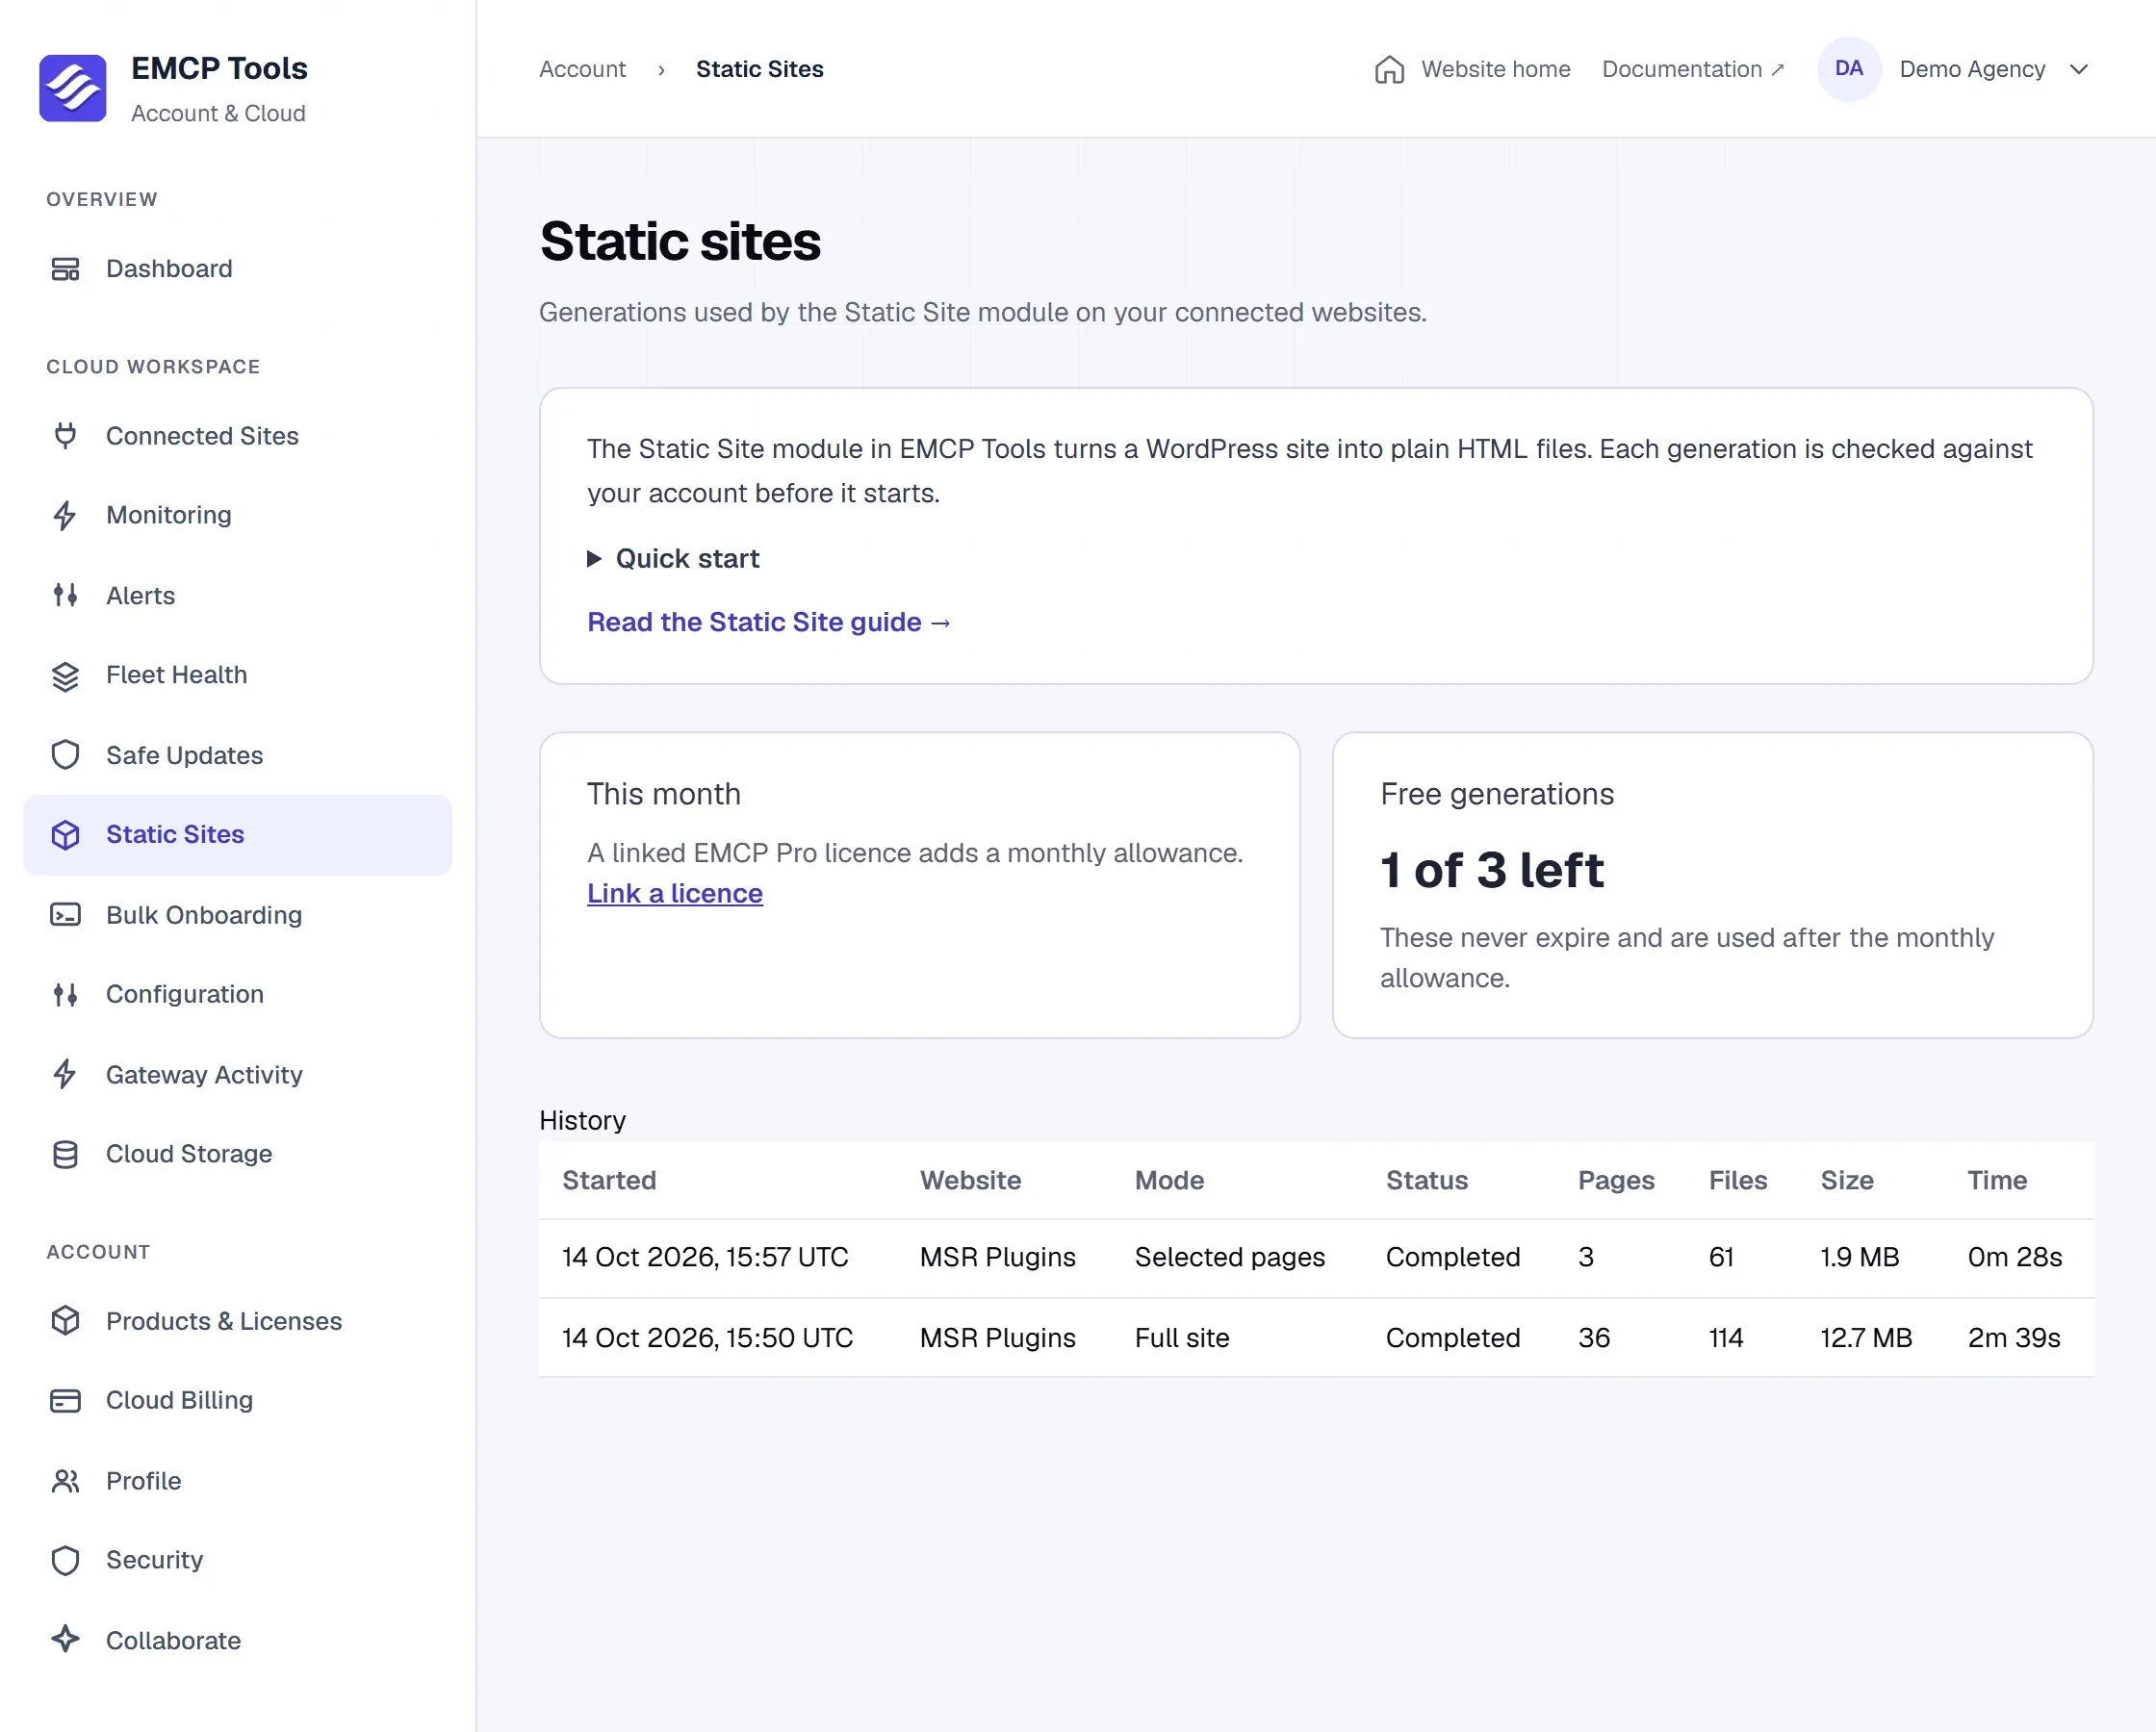The width and height of the screenshot is (2156, 1732).
Task: Click the DA avatar badge
Action: 1849,69
